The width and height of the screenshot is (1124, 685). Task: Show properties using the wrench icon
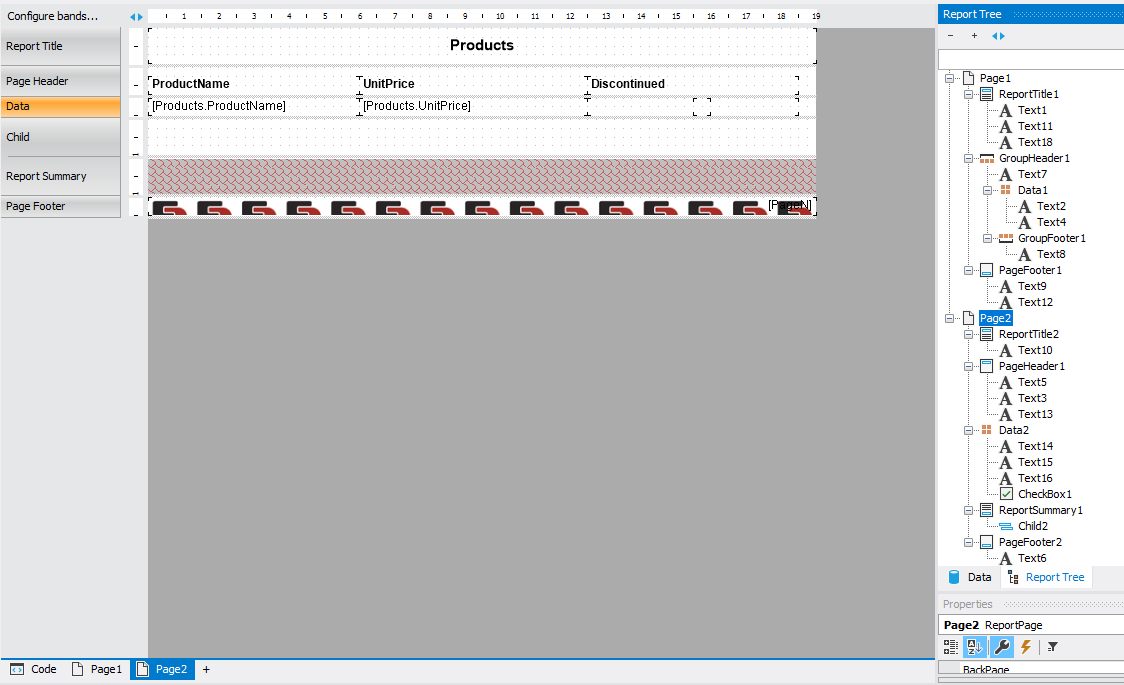click(1000, 647)
